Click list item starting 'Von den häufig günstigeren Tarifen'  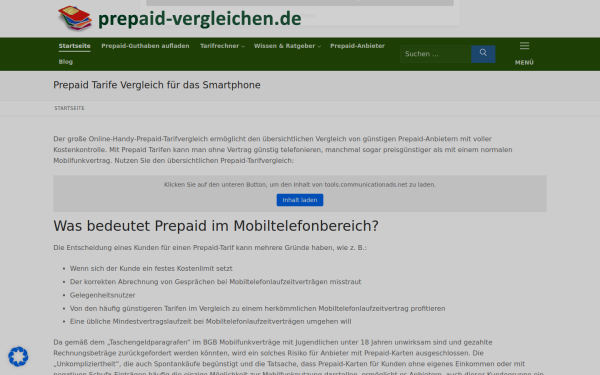click(258, 308)
